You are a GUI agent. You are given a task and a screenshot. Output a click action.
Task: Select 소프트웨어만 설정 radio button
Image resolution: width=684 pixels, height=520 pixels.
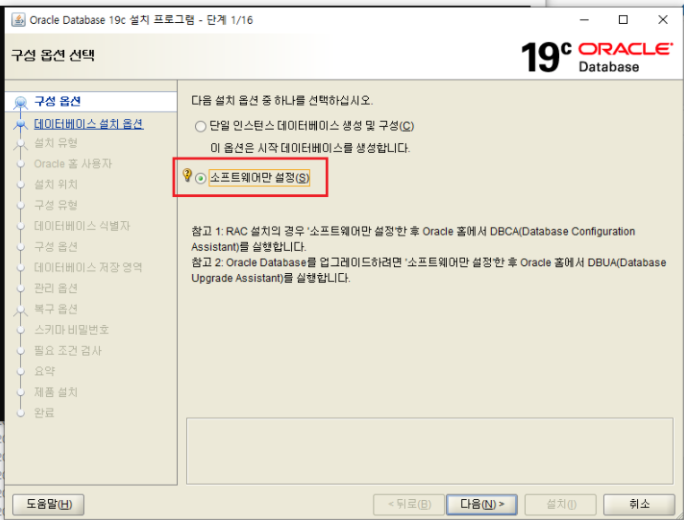[x=200, y=178]
